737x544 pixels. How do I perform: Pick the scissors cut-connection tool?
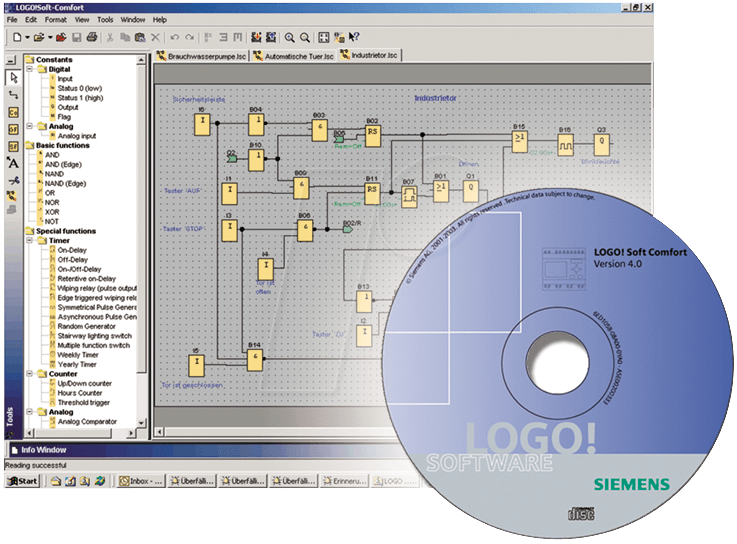tap(13, 180)
